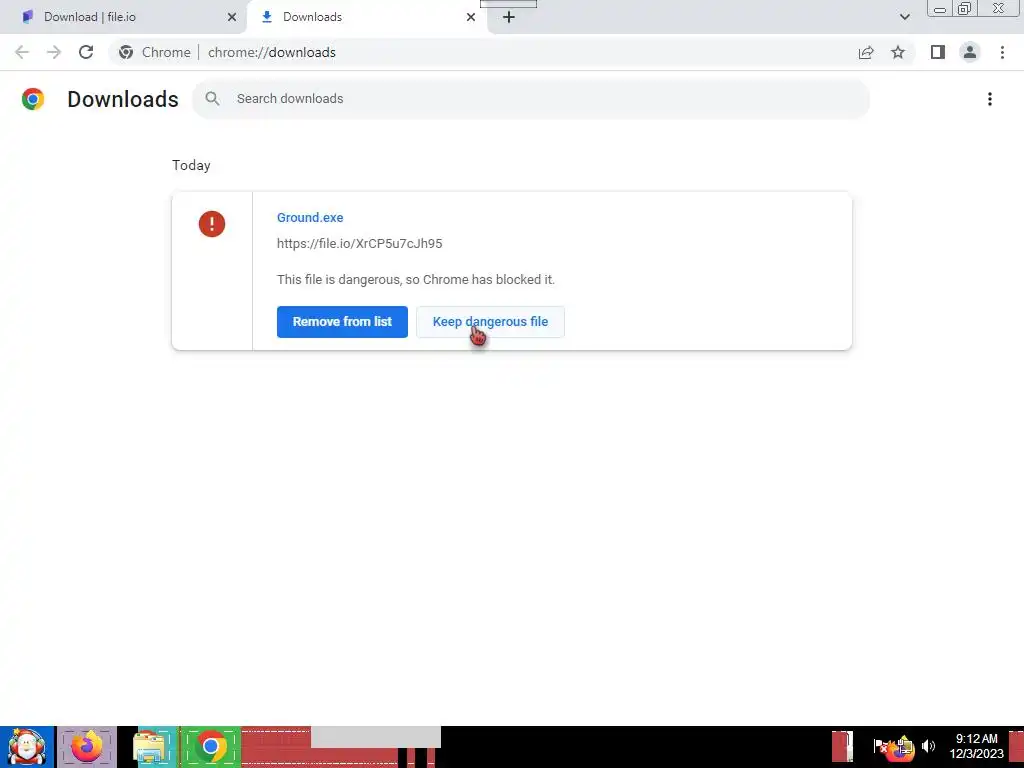Click the Chrome logo beside Downloads title

(x=33, y=99)
